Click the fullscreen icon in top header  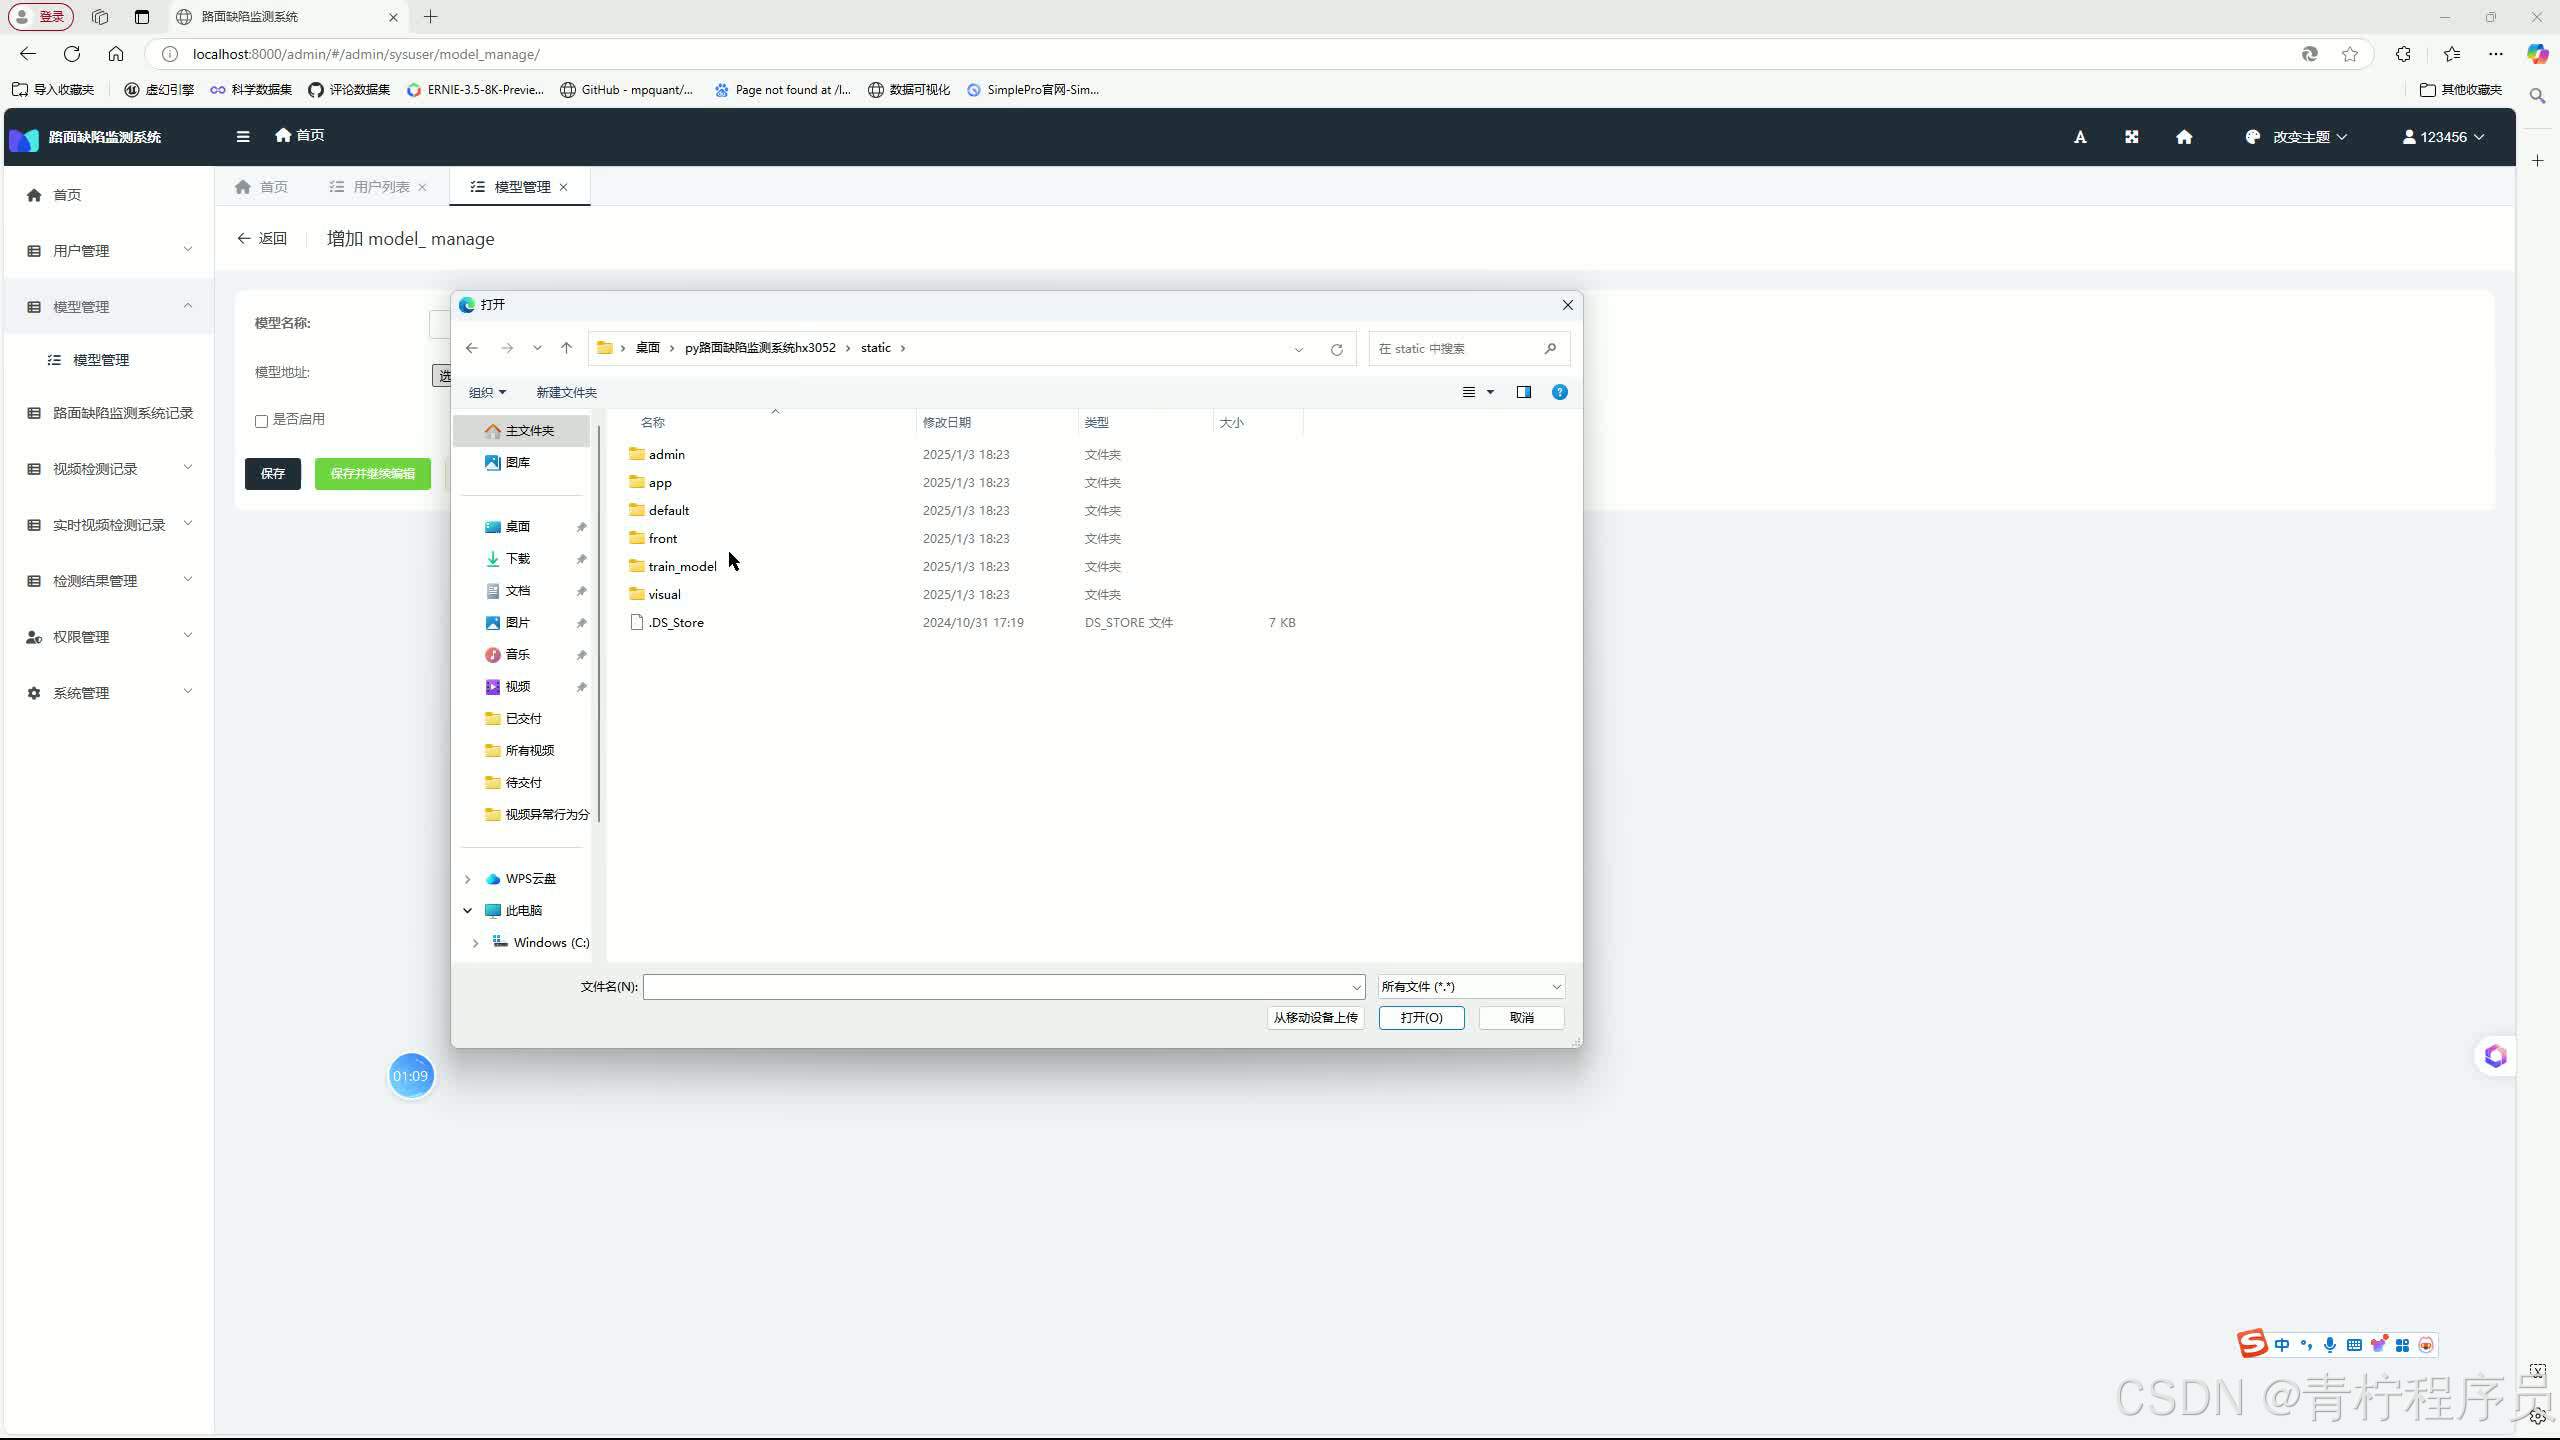click(2131, 137)
